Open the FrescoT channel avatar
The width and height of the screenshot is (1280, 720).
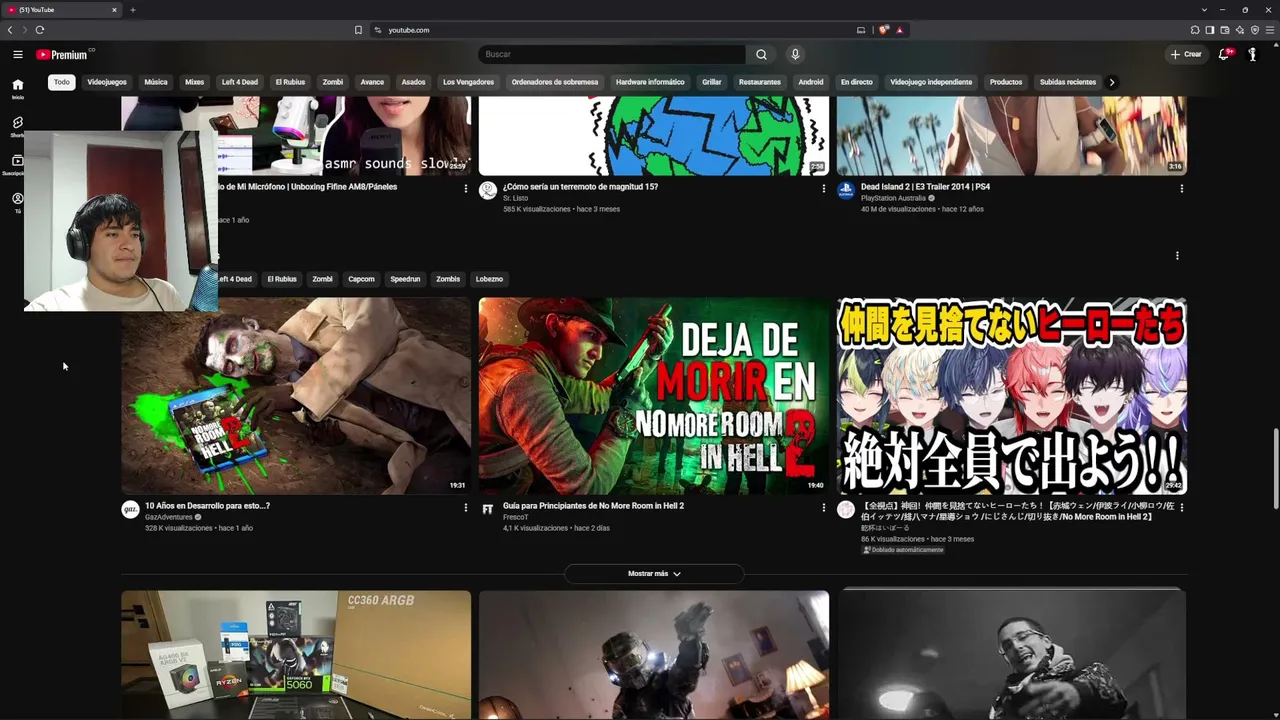pyautogui.click(x=488, y=510)
